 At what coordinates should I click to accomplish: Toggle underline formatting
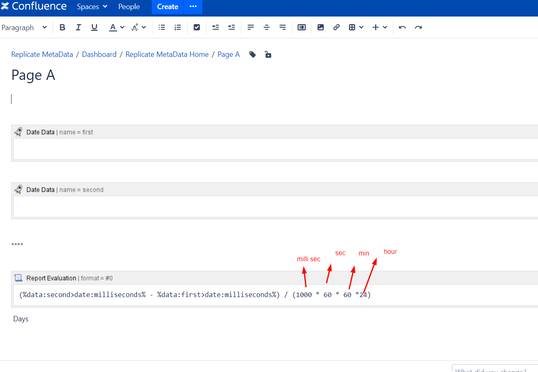[x=94, y=27]
